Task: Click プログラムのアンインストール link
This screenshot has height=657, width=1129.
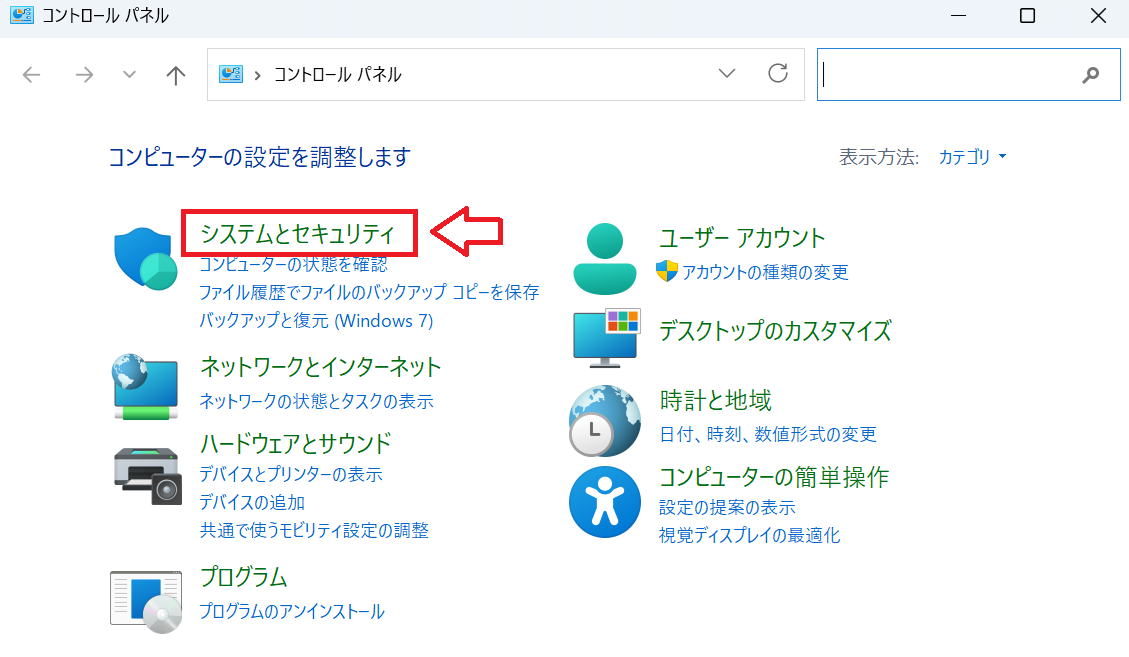Action: click(x=292, y=612)
